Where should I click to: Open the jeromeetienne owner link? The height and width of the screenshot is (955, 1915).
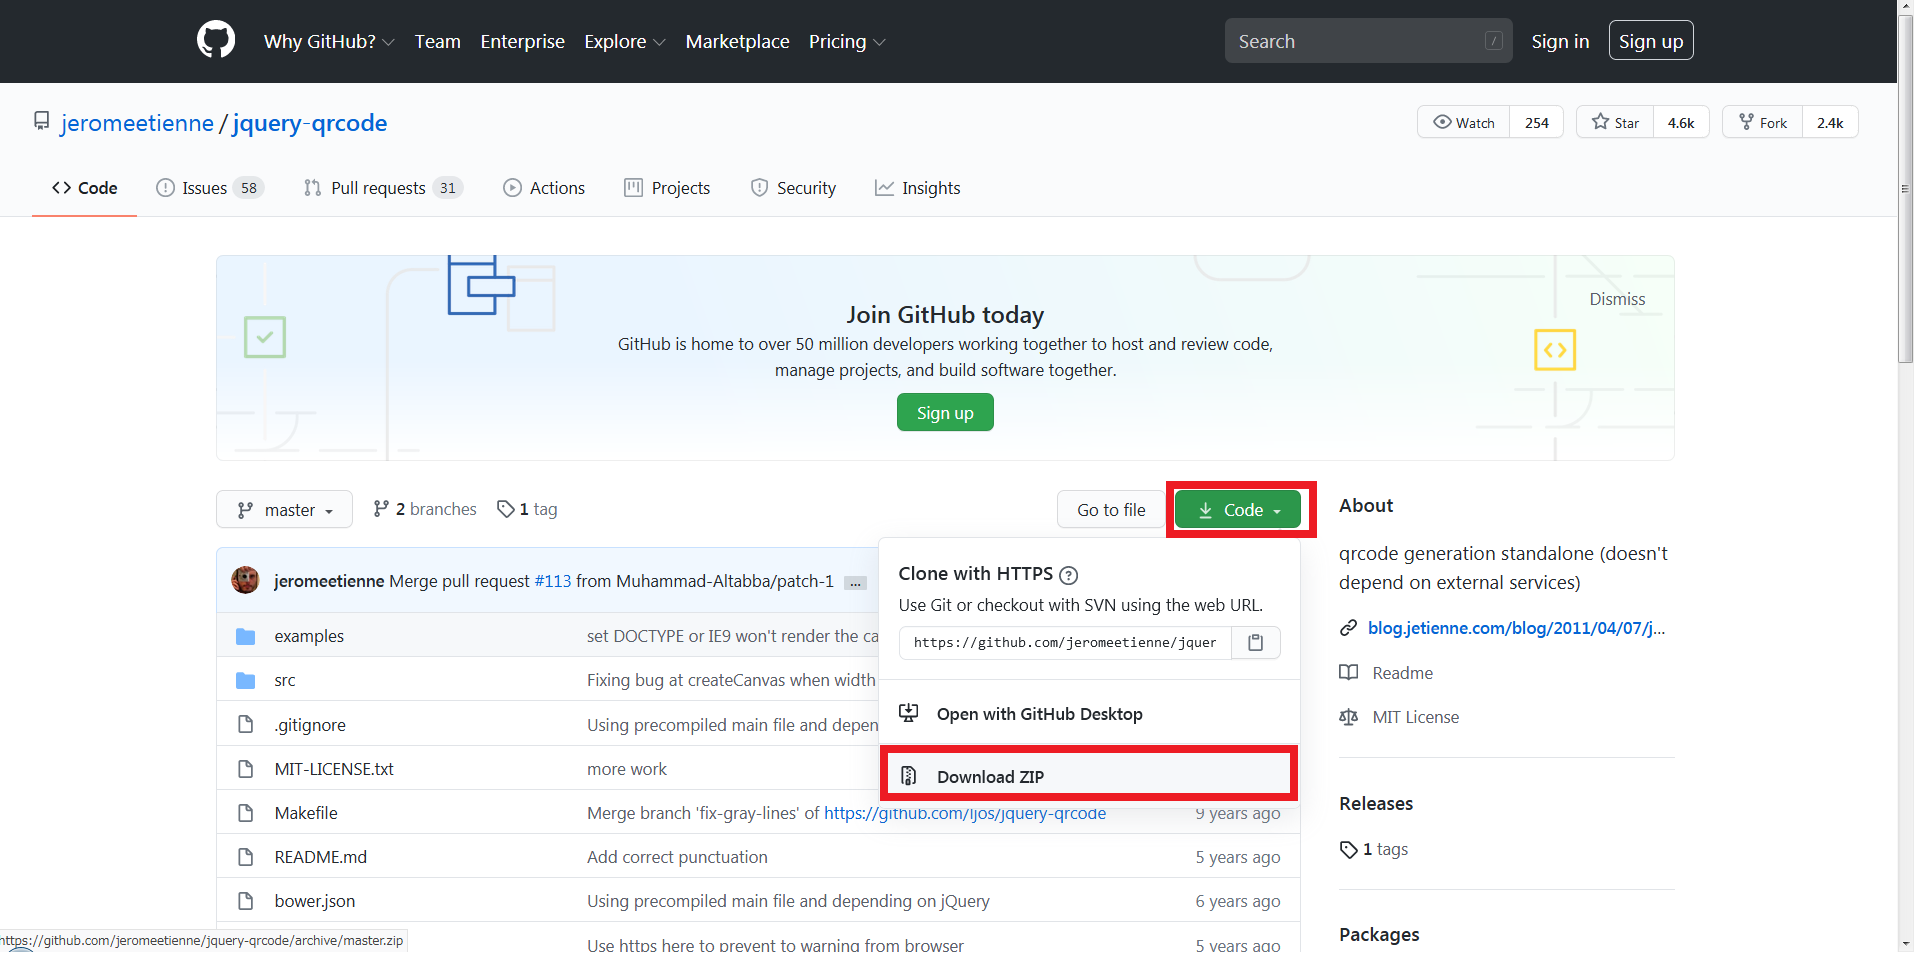[x=137, y=122]
